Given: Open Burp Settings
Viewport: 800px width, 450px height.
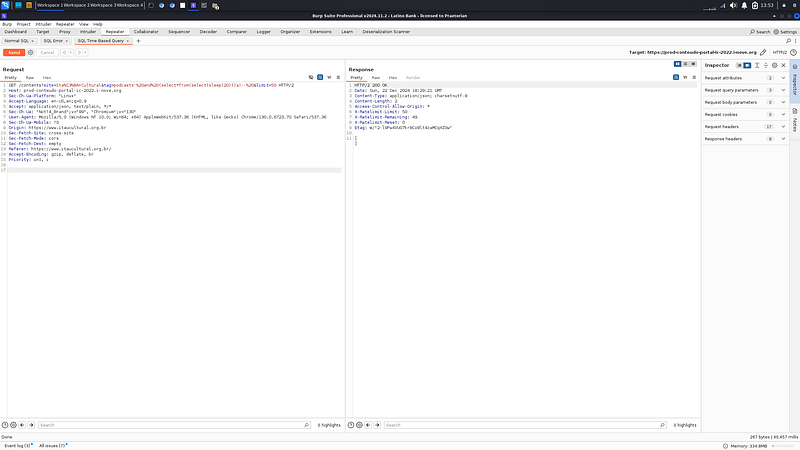Looking at the screenshot, I should click(785, 32).
